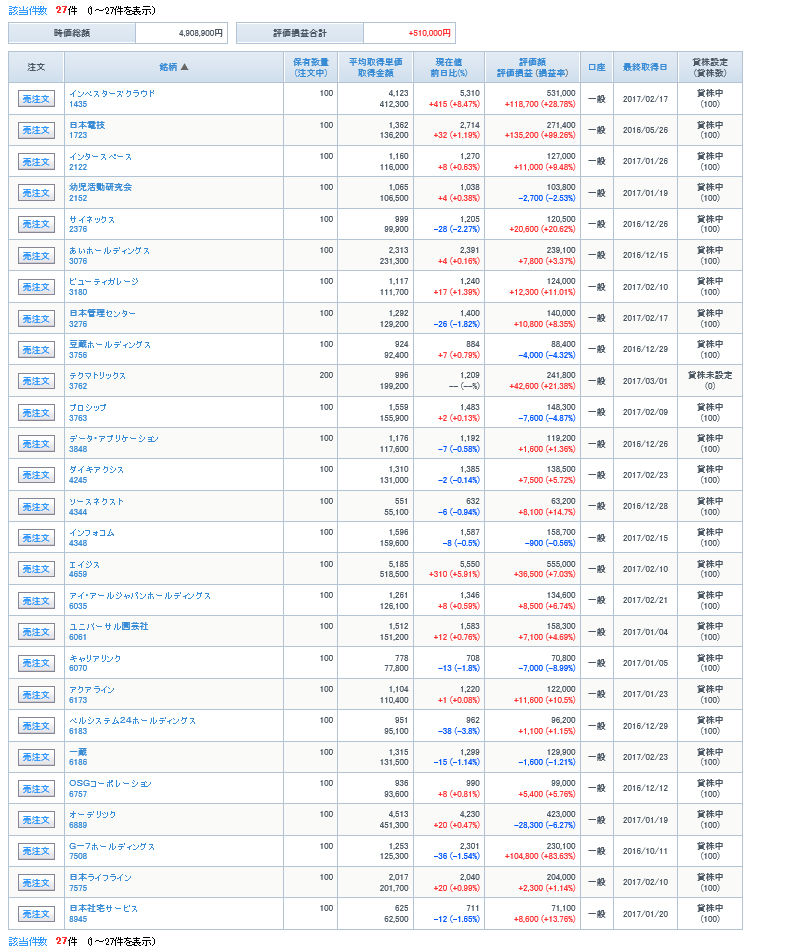Image resolution: width=791 pixels, height=952 pixels.
Task: Open stock link エイジス
Action: click(x=84, y=563)
